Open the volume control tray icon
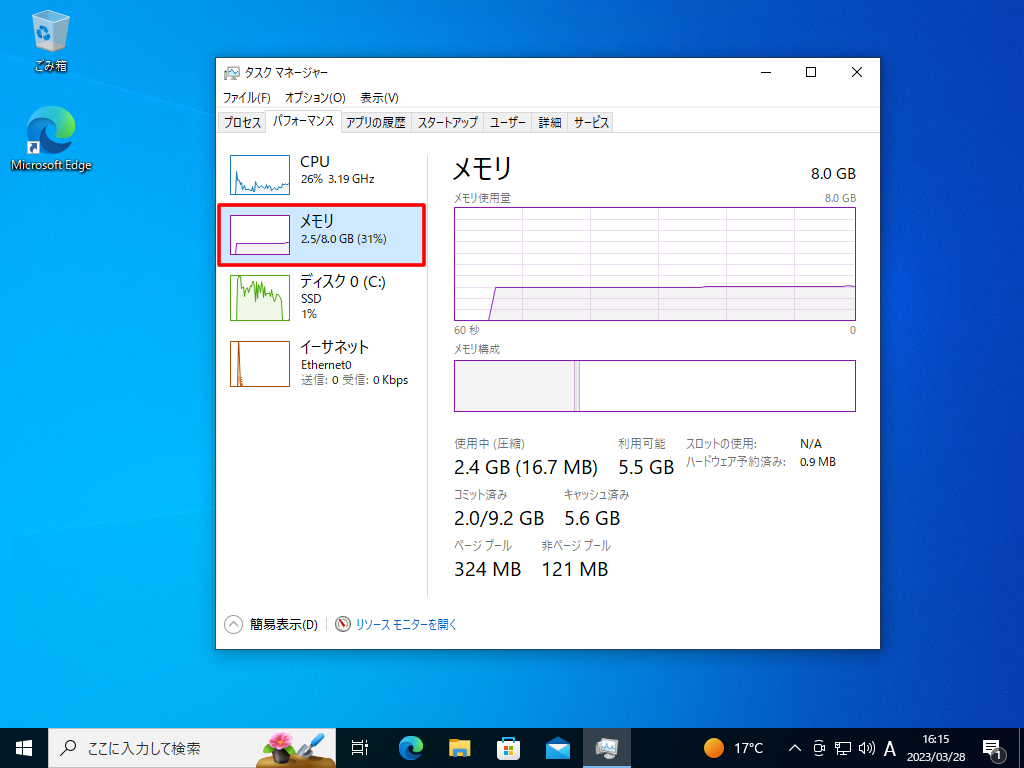 (867, 748)
